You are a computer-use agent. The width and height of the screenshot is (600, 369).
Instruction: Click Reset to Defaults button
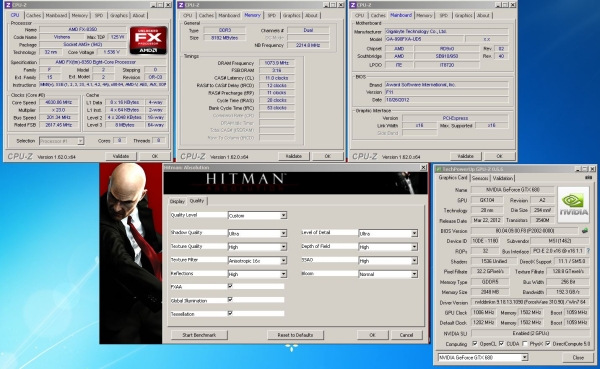[295, 335]
